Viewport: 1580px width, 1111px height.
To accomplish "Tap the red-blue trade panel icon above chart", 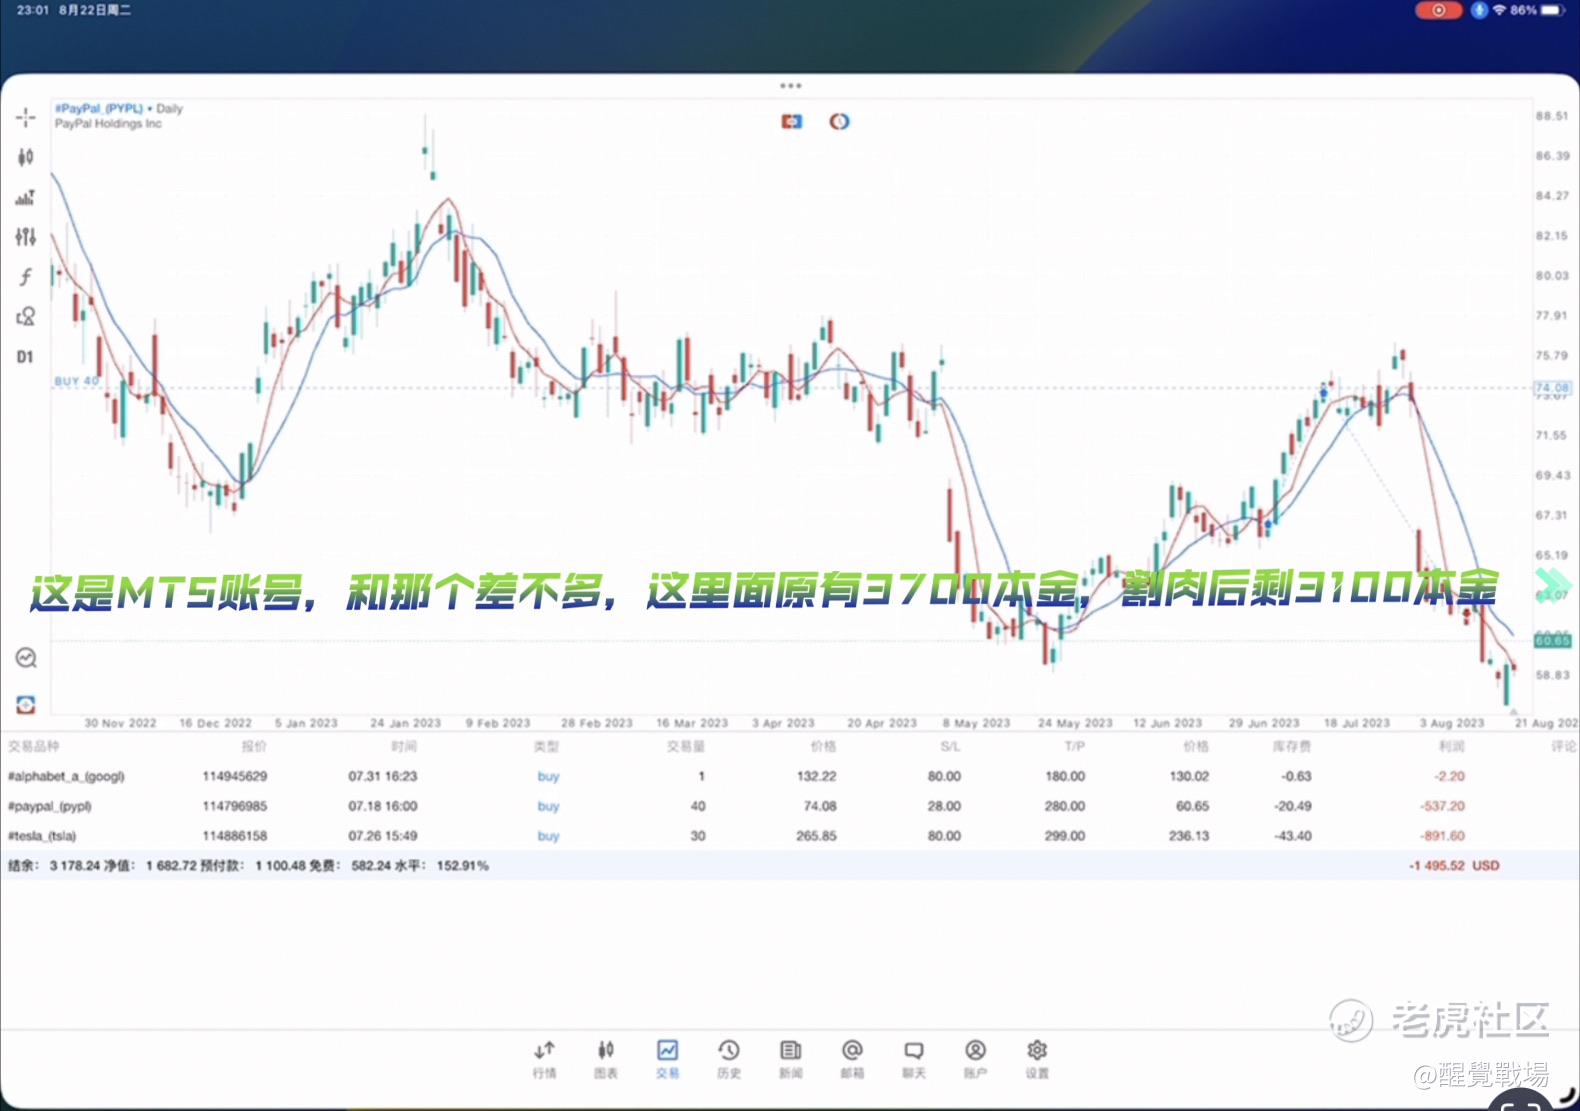I will pos(792,121).
